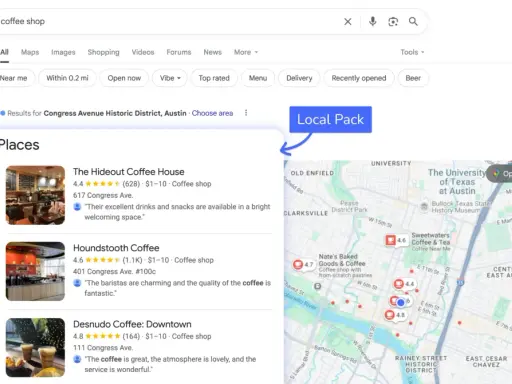This screenshot has width=512, height=384.
Task: Click the Places heading
Action: pos(19,145)
